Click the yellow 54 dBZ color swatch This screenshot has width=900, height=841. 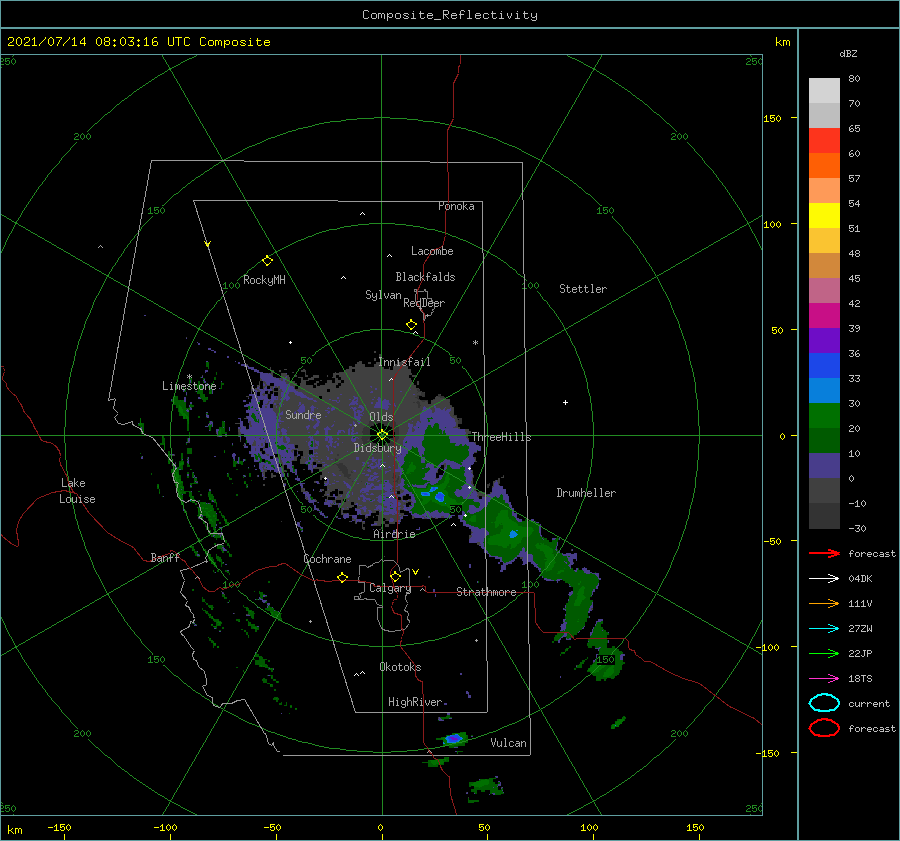(824, 215)
